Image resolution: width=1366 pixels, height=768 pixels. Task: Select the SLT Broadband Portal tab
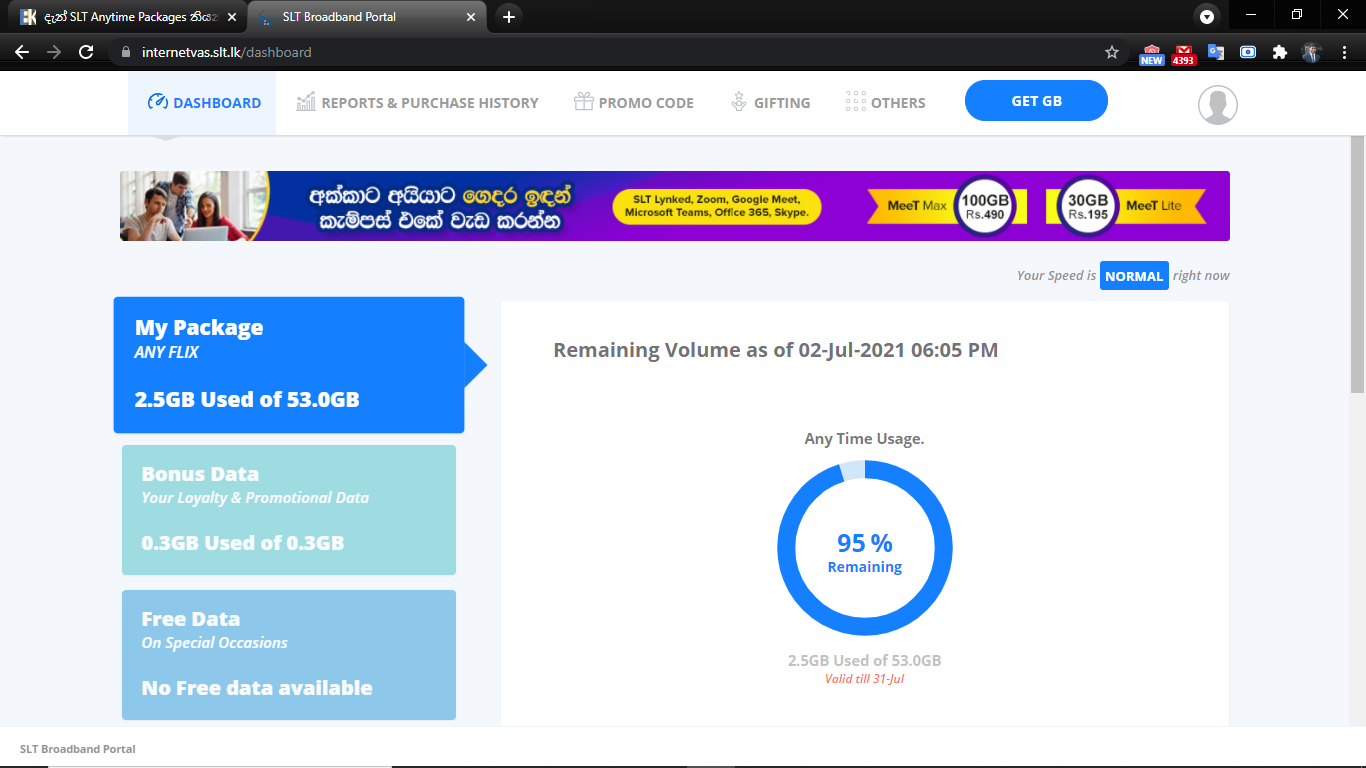(x=368, y=17)
